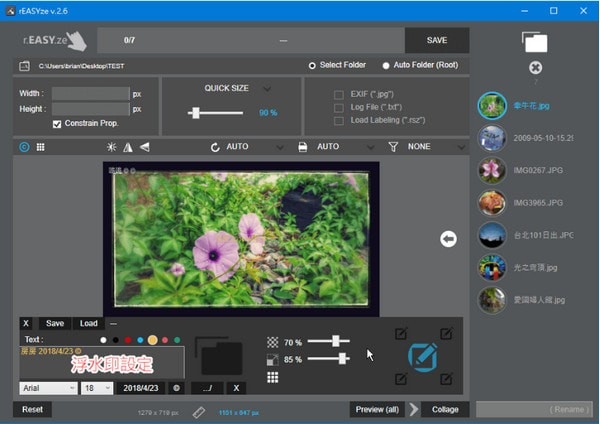Click the left arrow circle beside preview
Viewport: 600px width, 424px height.
449,238
